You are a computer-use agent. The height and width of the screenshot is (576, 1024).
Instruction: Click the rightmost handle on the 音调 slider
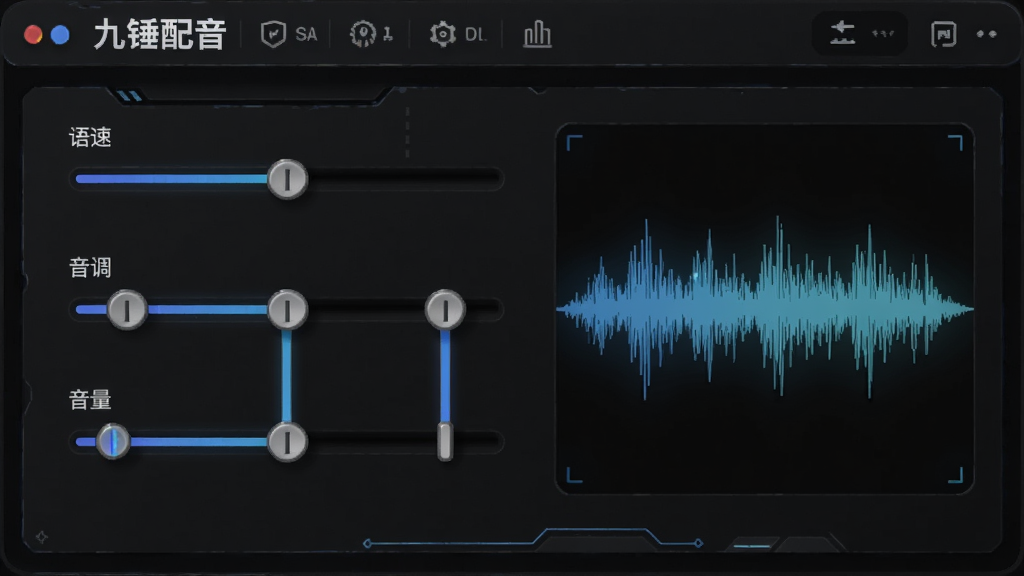point(445,309)
